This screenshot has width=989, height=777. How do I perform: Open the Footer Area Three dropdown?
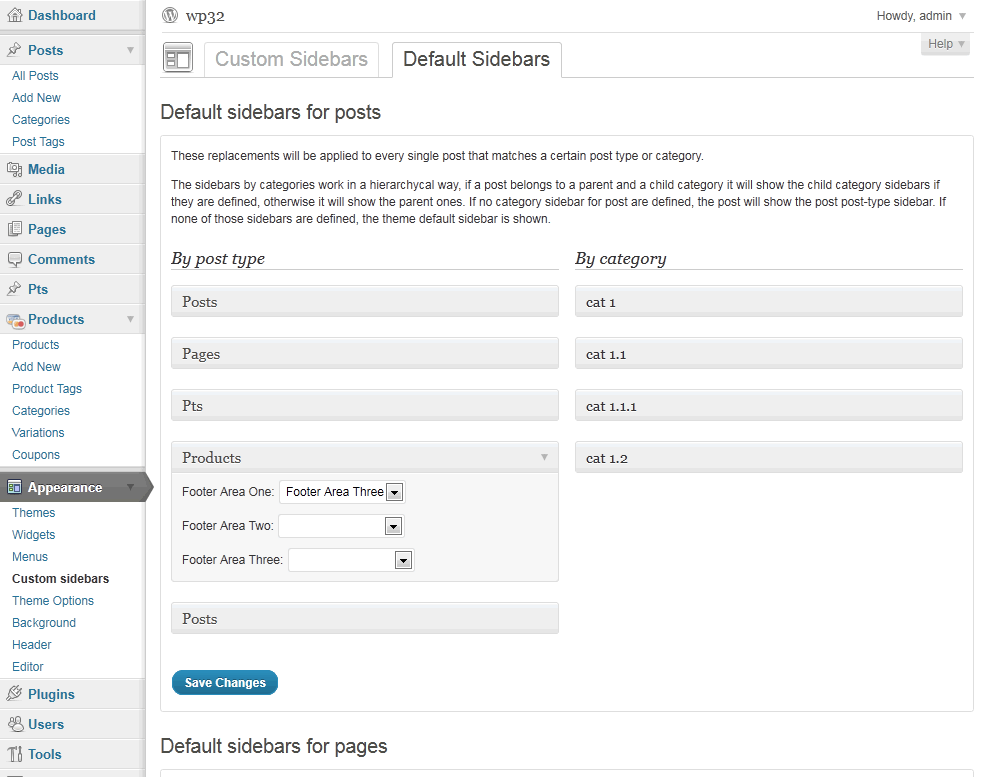pos(351,560)
